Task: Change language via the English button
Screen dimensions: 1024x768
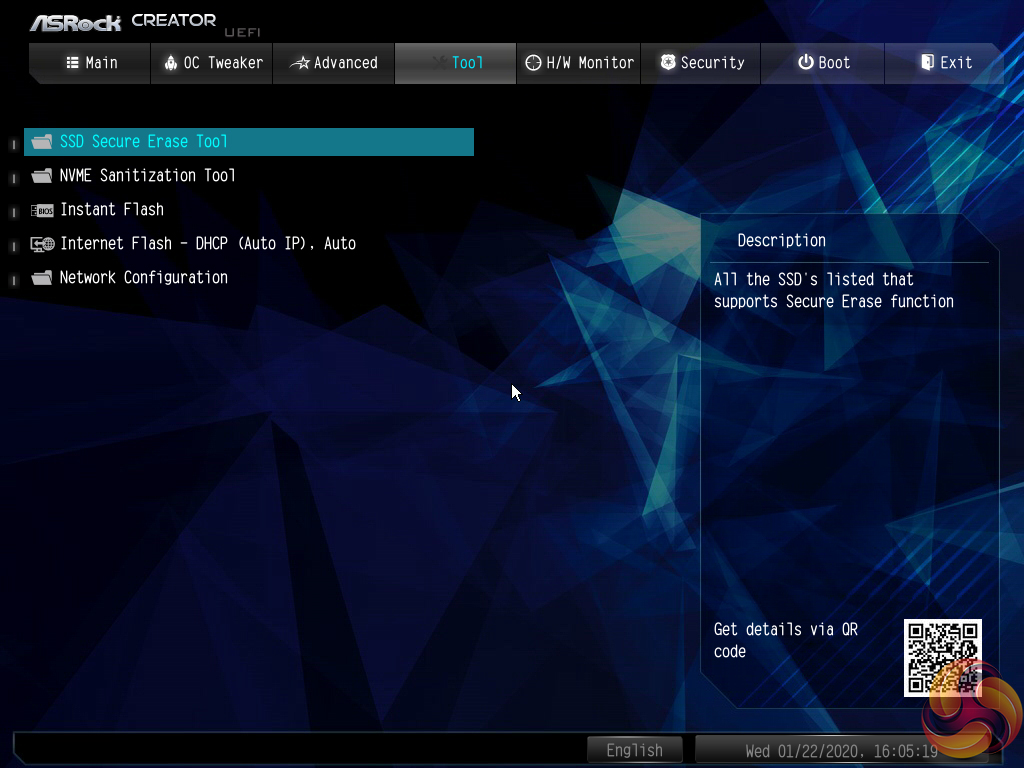Action: (634, 750)
